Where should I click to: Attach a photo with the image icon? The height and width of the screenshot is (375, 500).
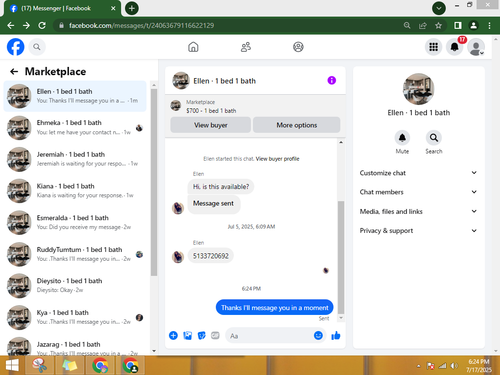188,335
